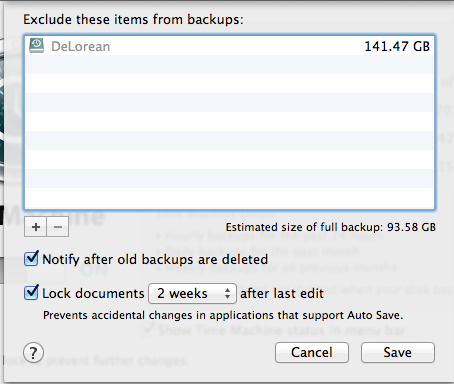454x384 pixels.
Task: Click the up-down arrows on the weeks popup
Action: 227,293
